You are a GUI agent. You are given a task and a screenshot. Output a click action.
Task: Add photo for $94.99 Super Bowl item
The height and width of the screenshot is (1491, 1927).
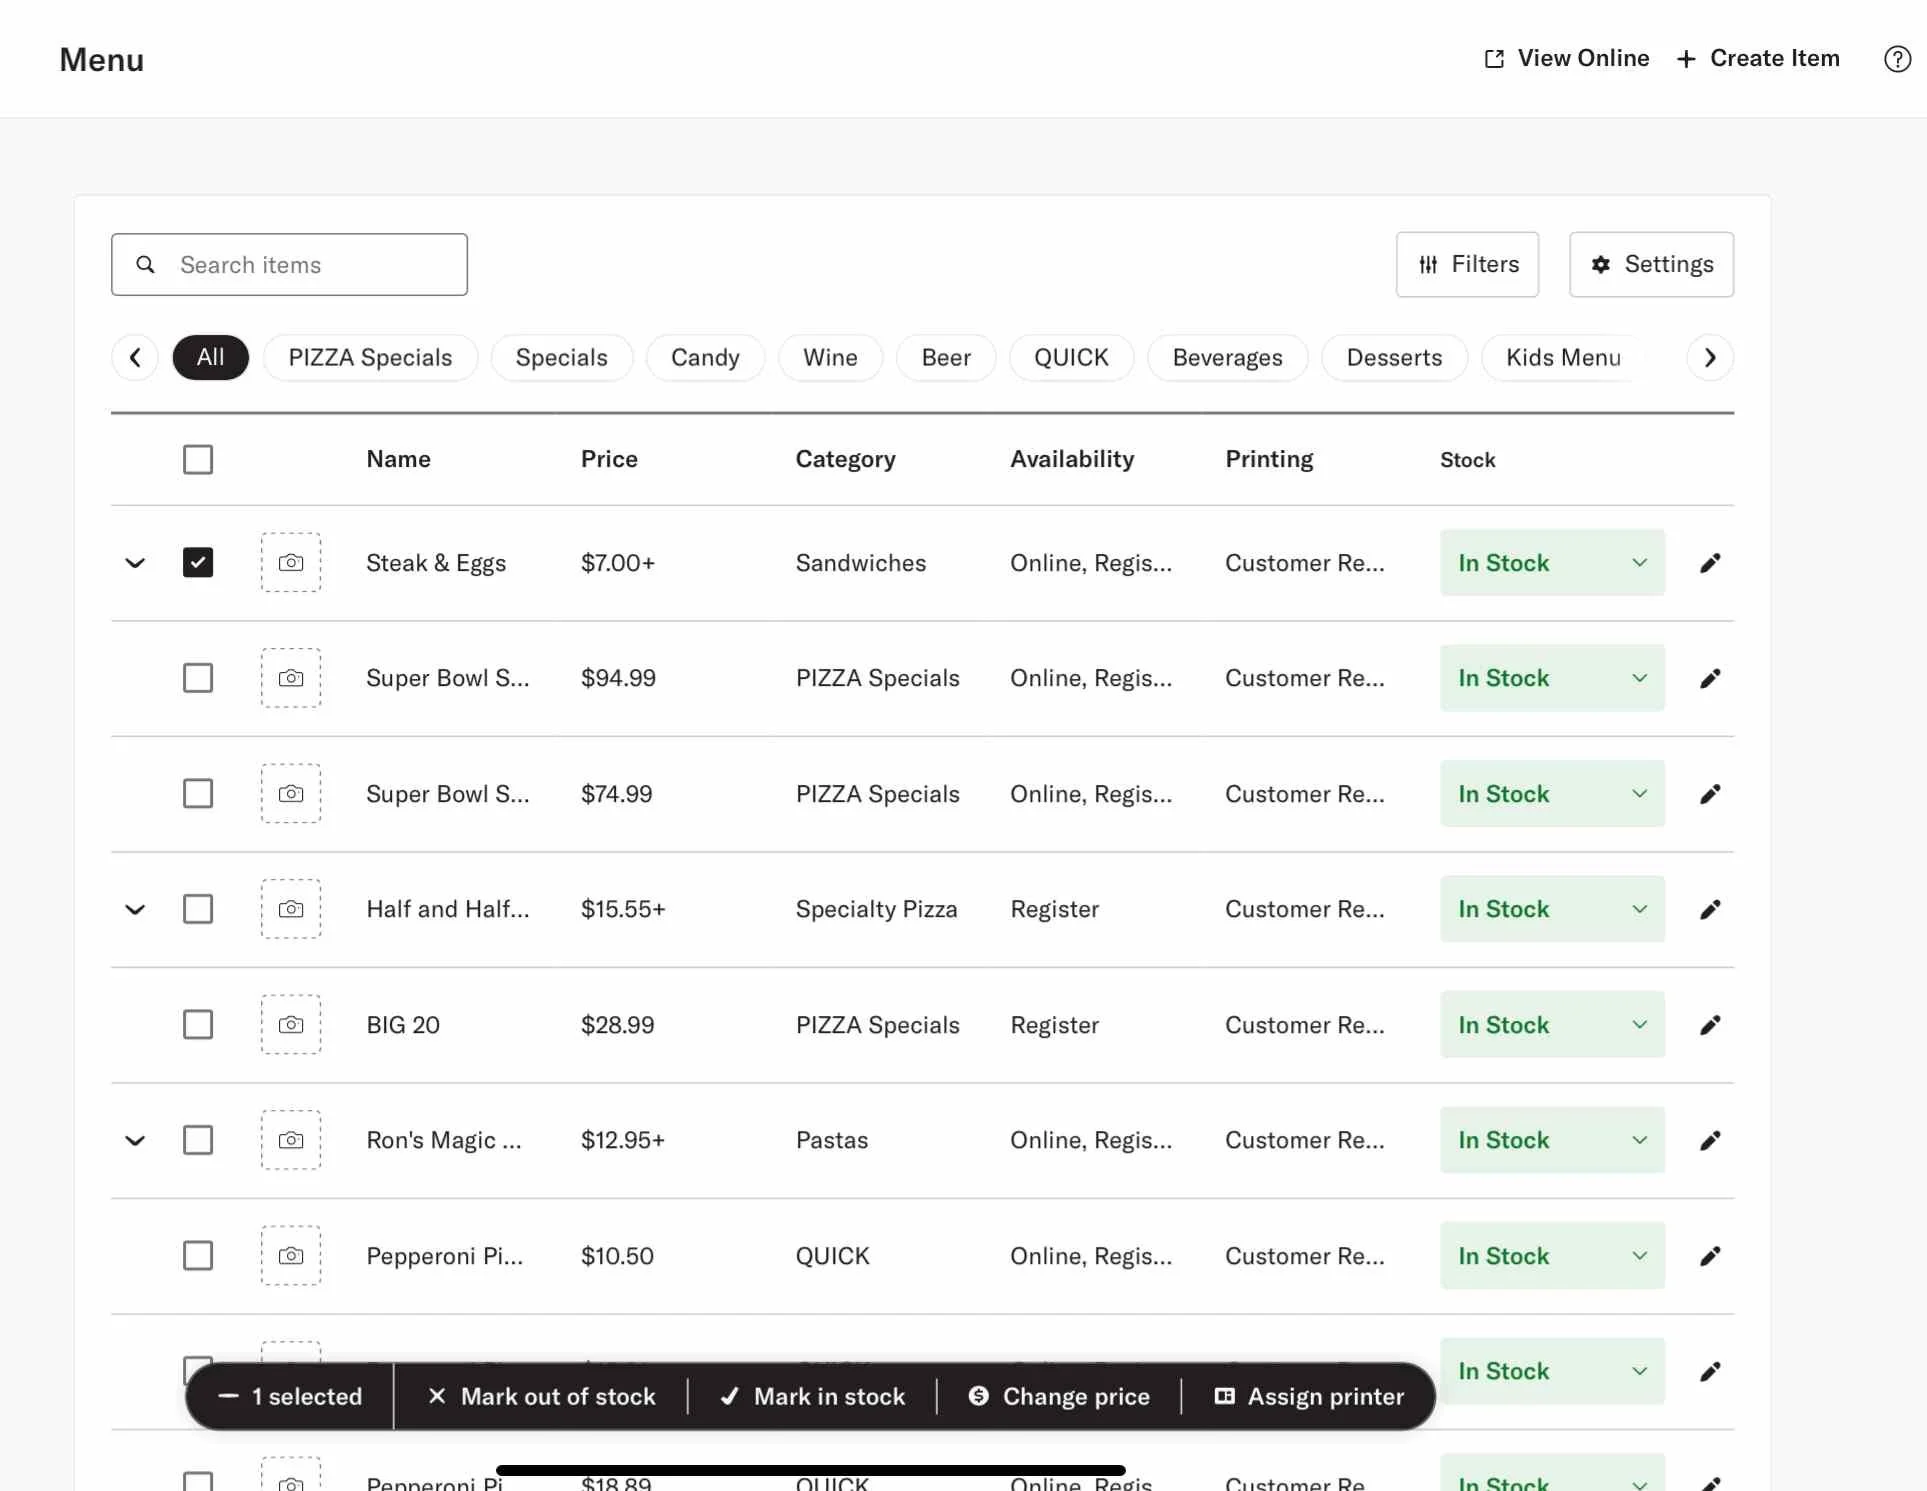click(291, 678)
